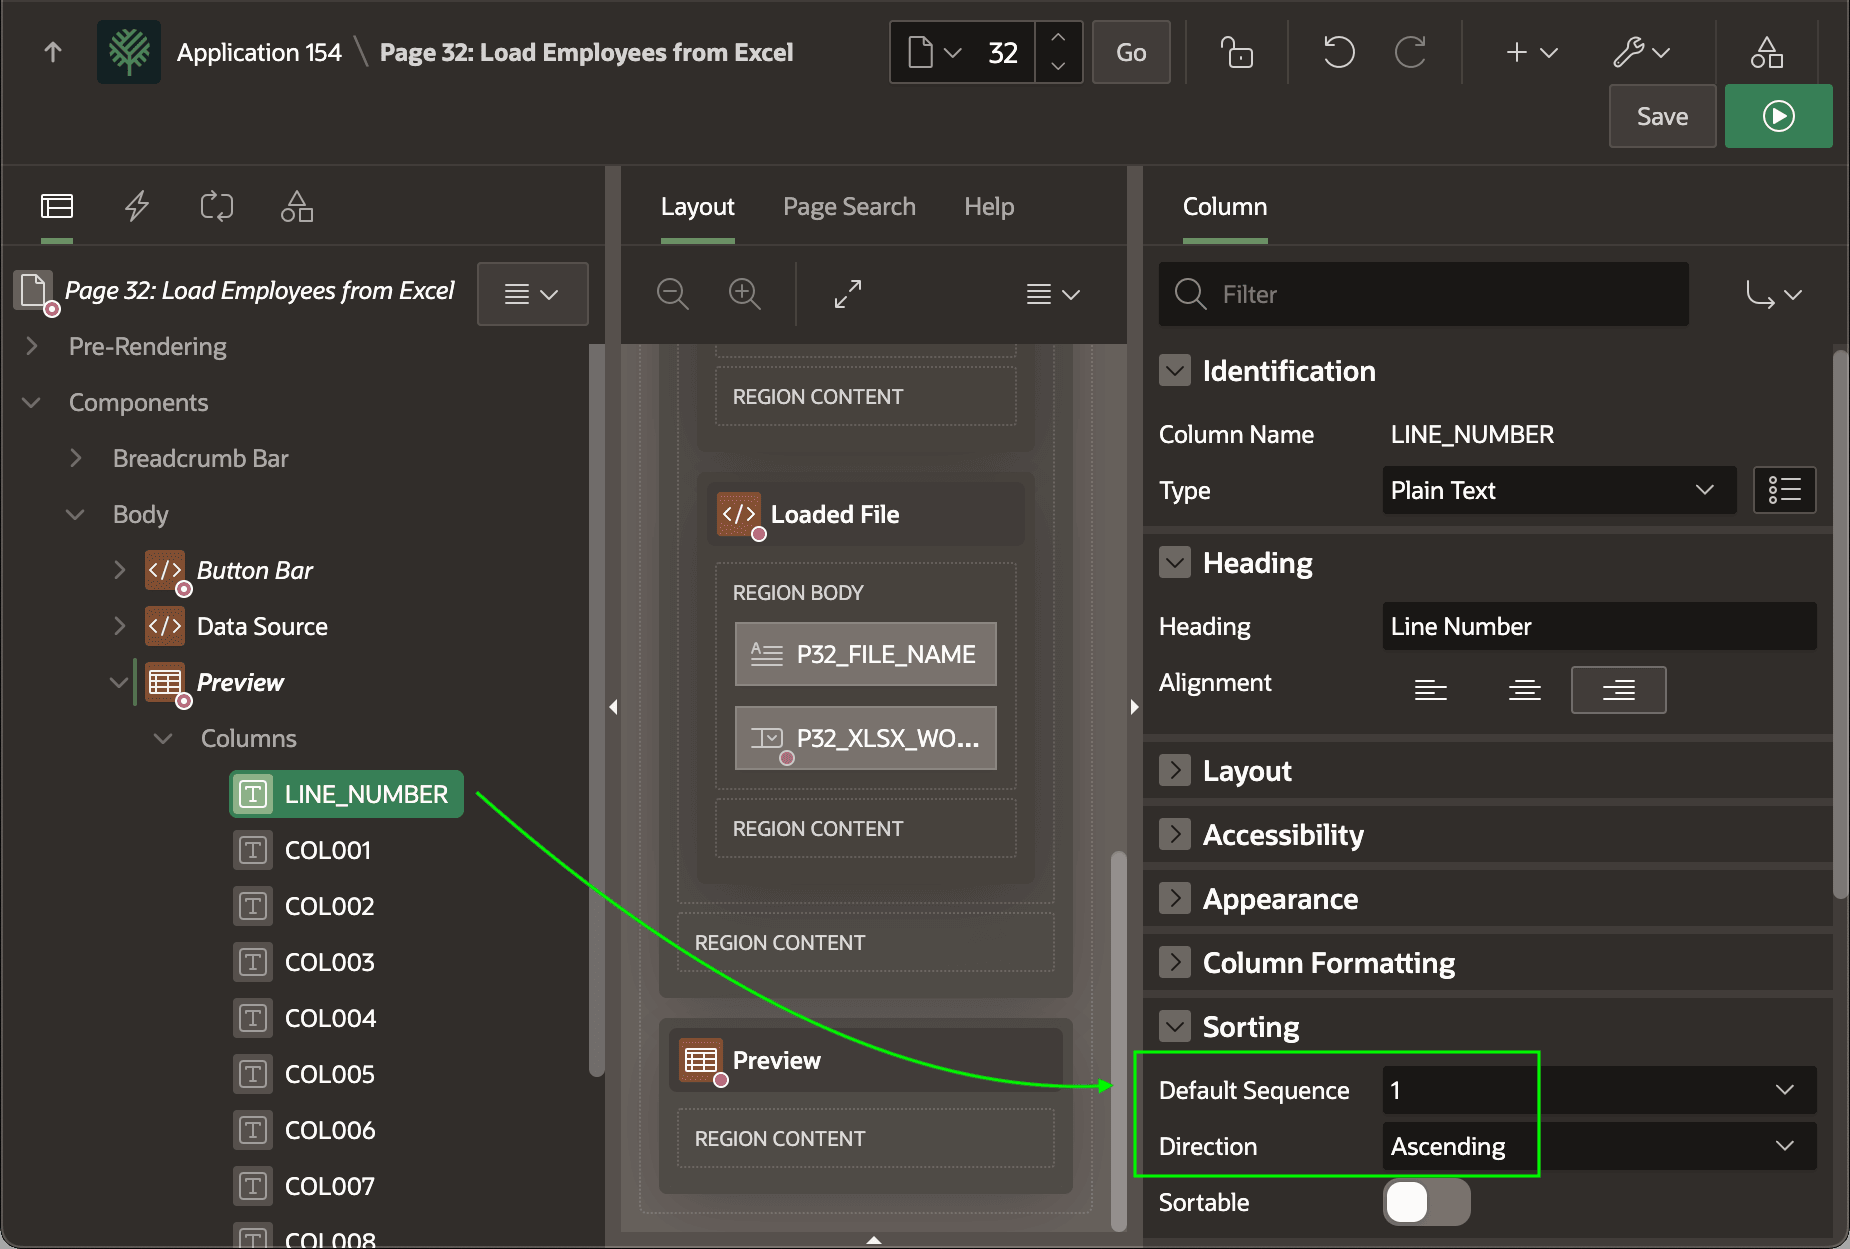Open the Help tab

989,207
